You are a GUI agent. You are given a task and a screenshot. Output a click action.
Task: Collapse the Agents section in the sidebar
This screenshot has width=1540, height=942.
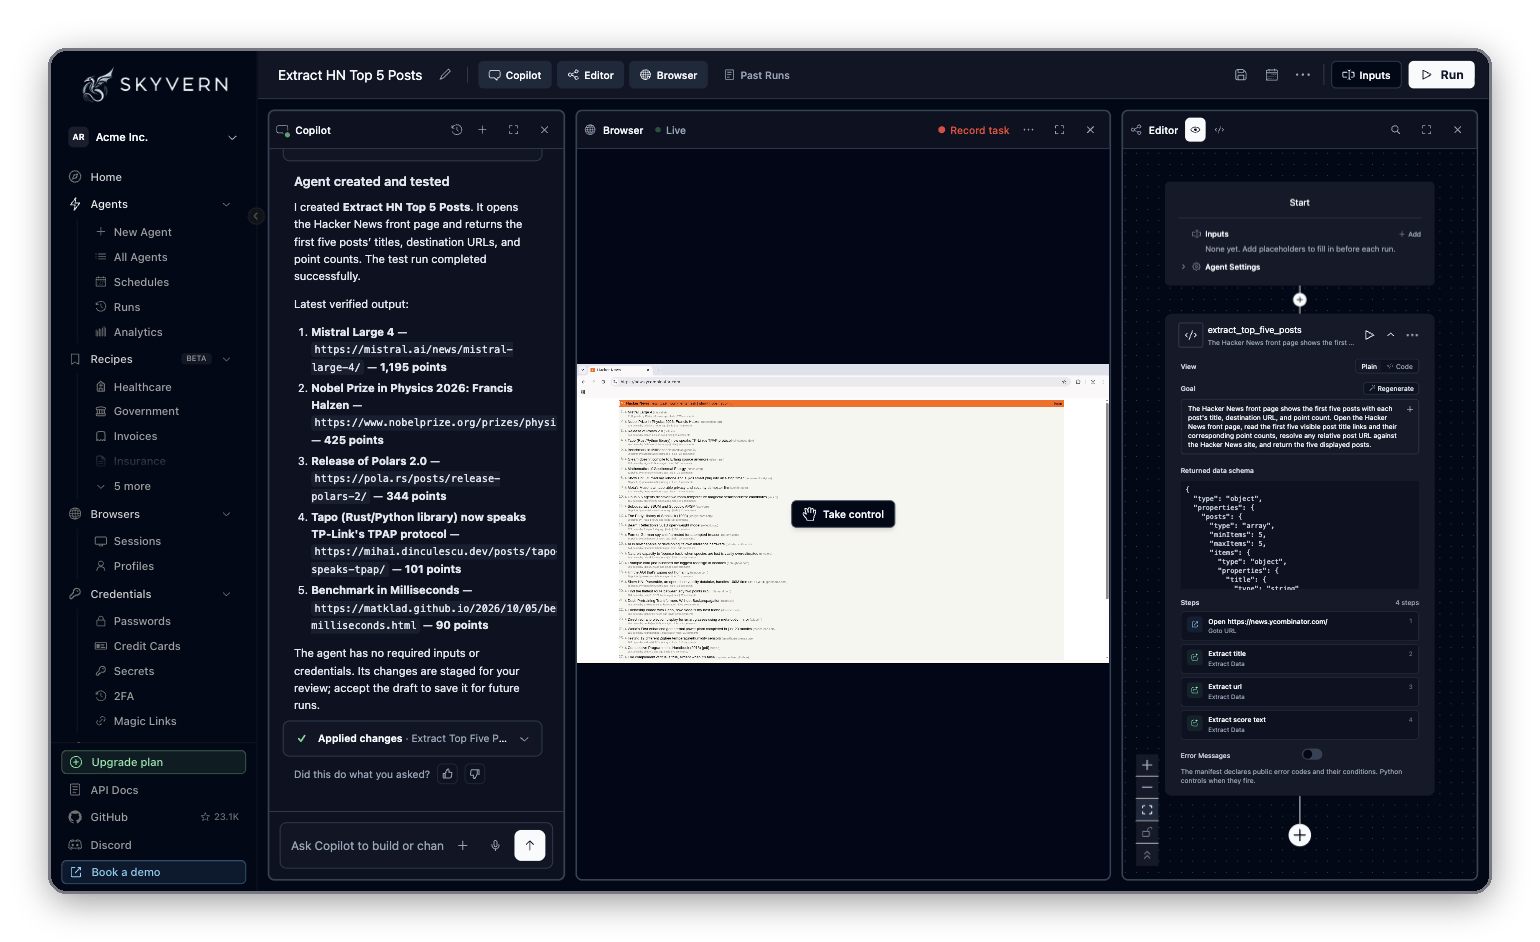(x=226, y=204)
